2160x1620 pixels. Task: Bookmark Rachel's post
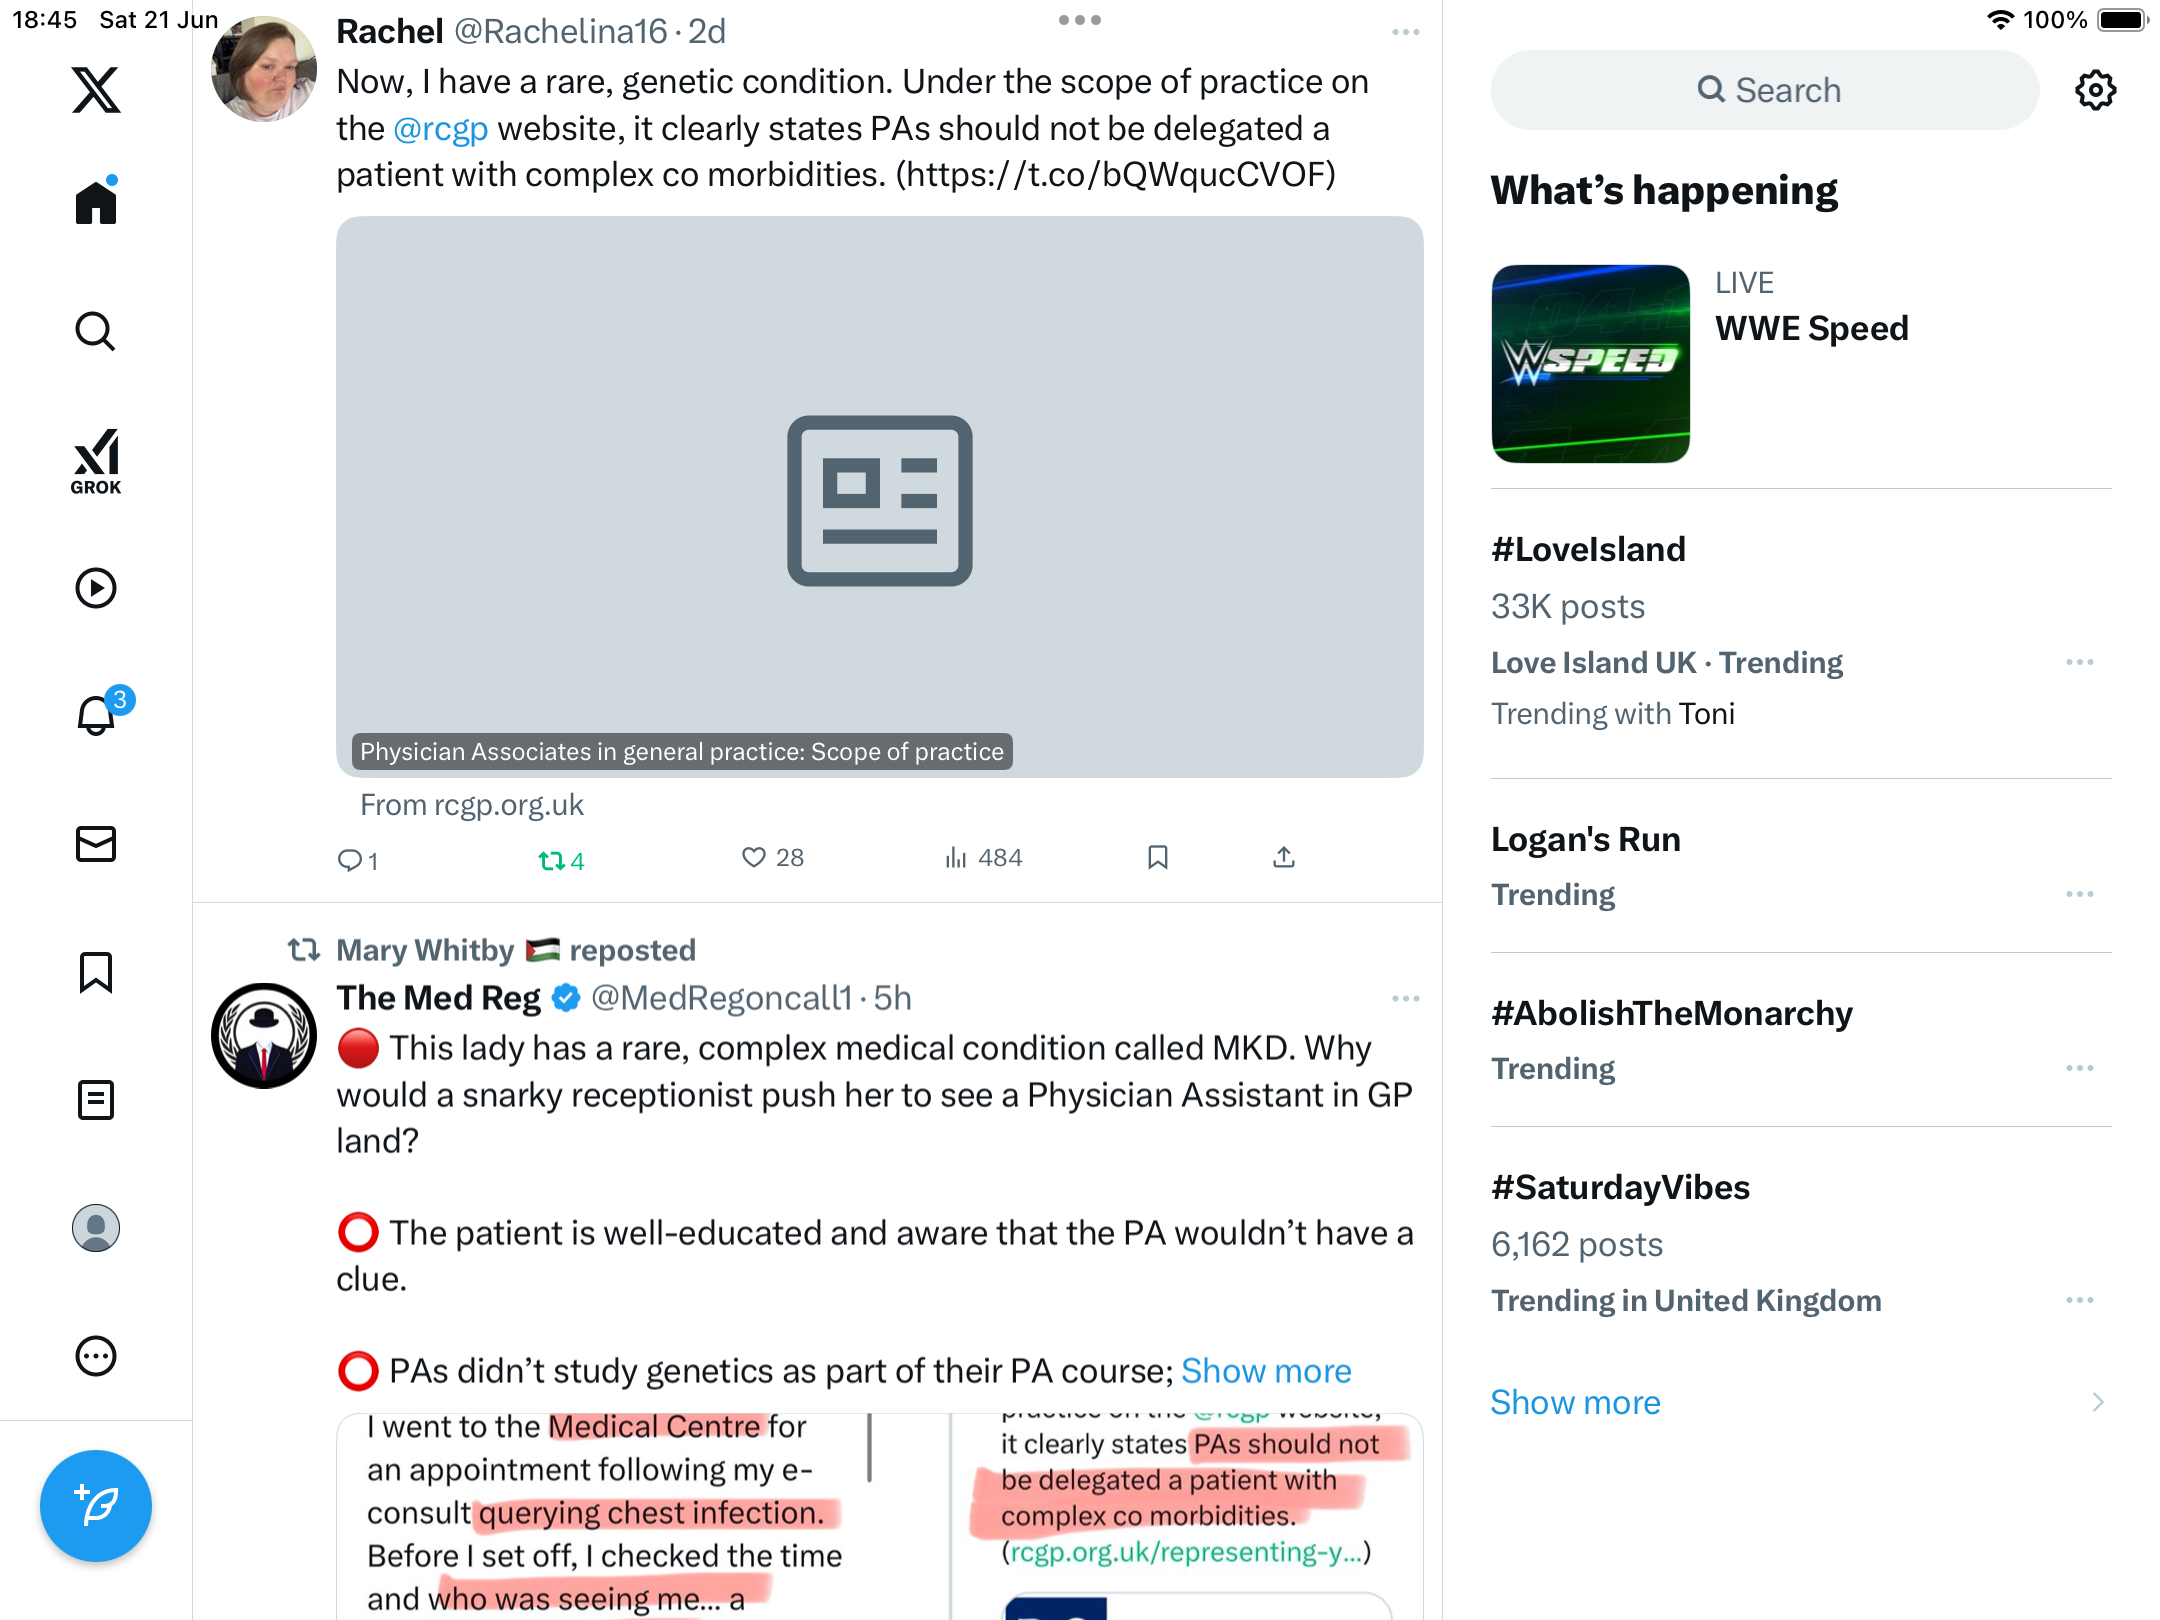coord(1158,858)
